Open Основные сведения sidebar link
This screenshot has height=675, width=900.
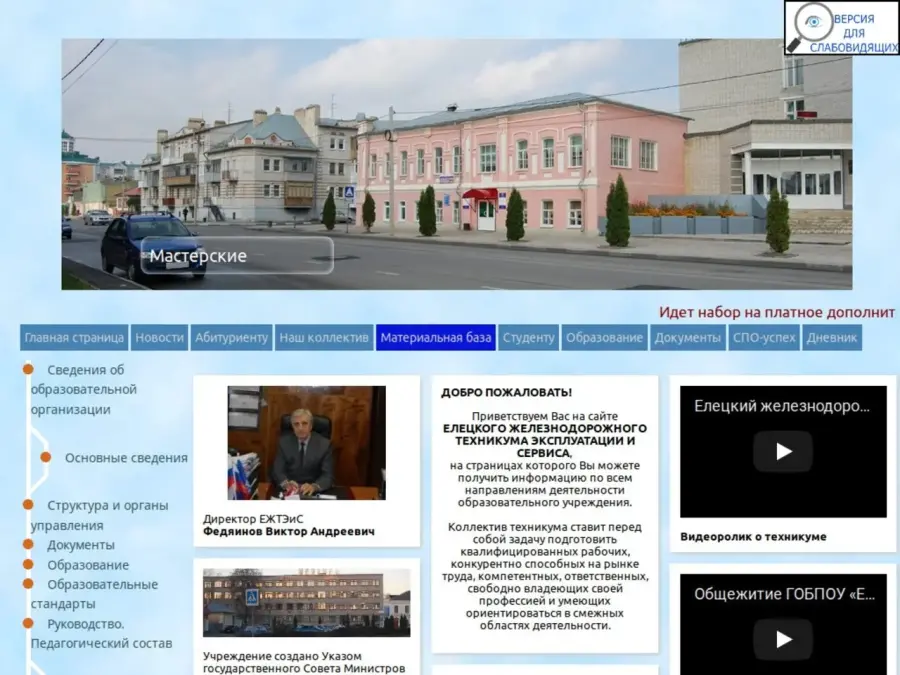[126, 458]
